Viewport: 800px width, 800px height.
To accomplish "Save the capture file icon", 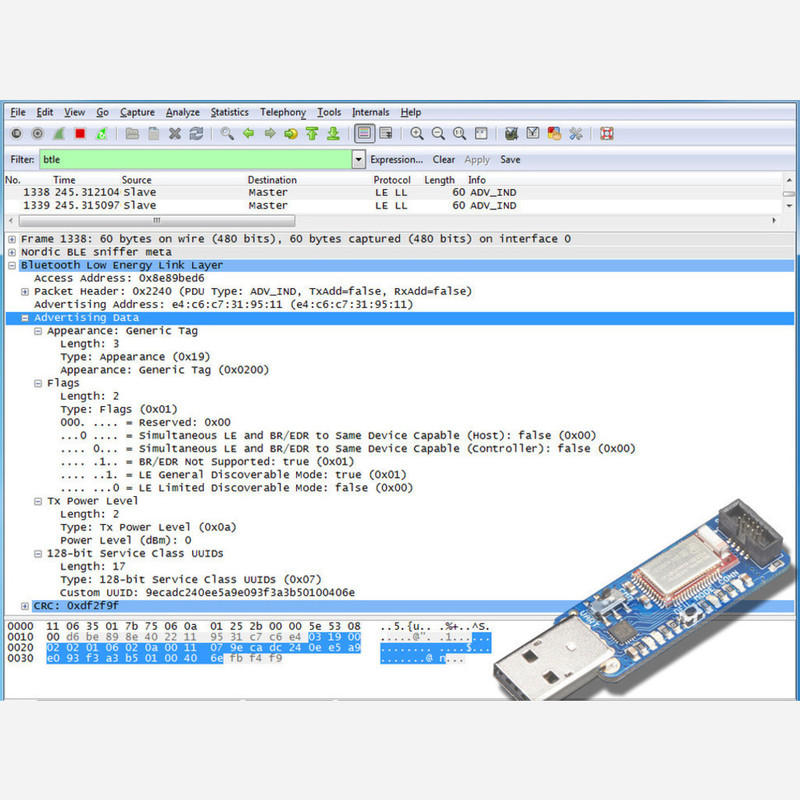I will [154, 134].
